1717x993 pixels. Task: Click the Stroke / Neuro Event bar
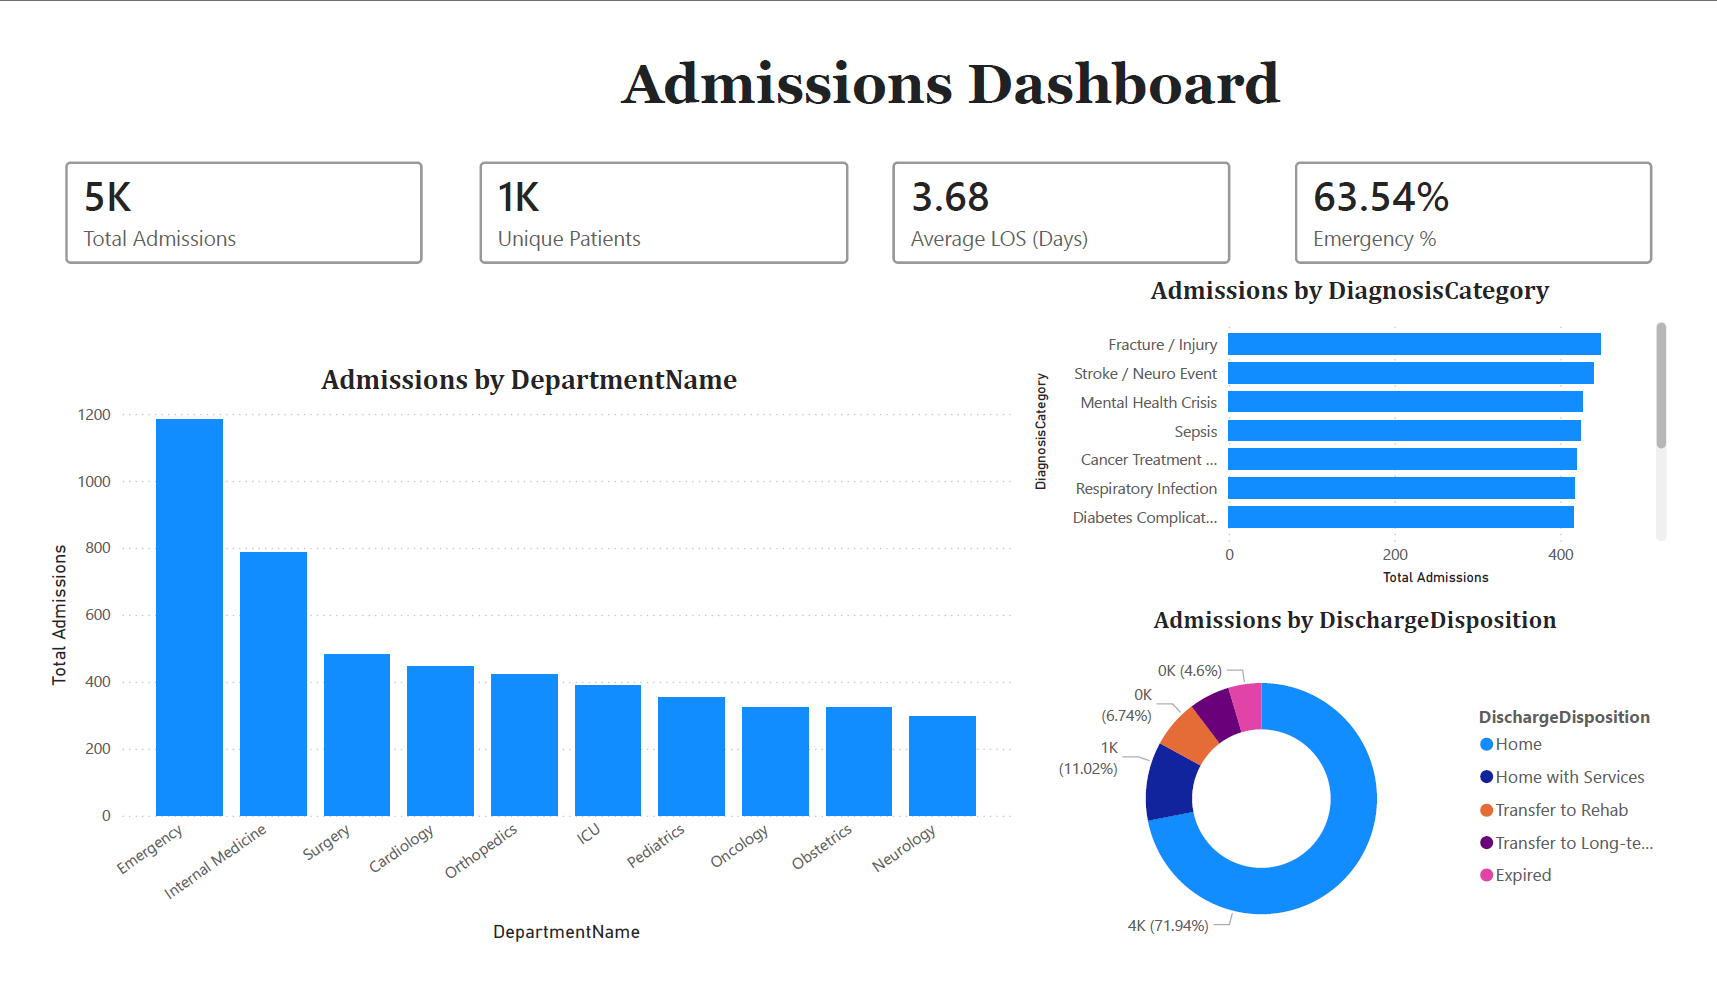(x=1411, y=373)
